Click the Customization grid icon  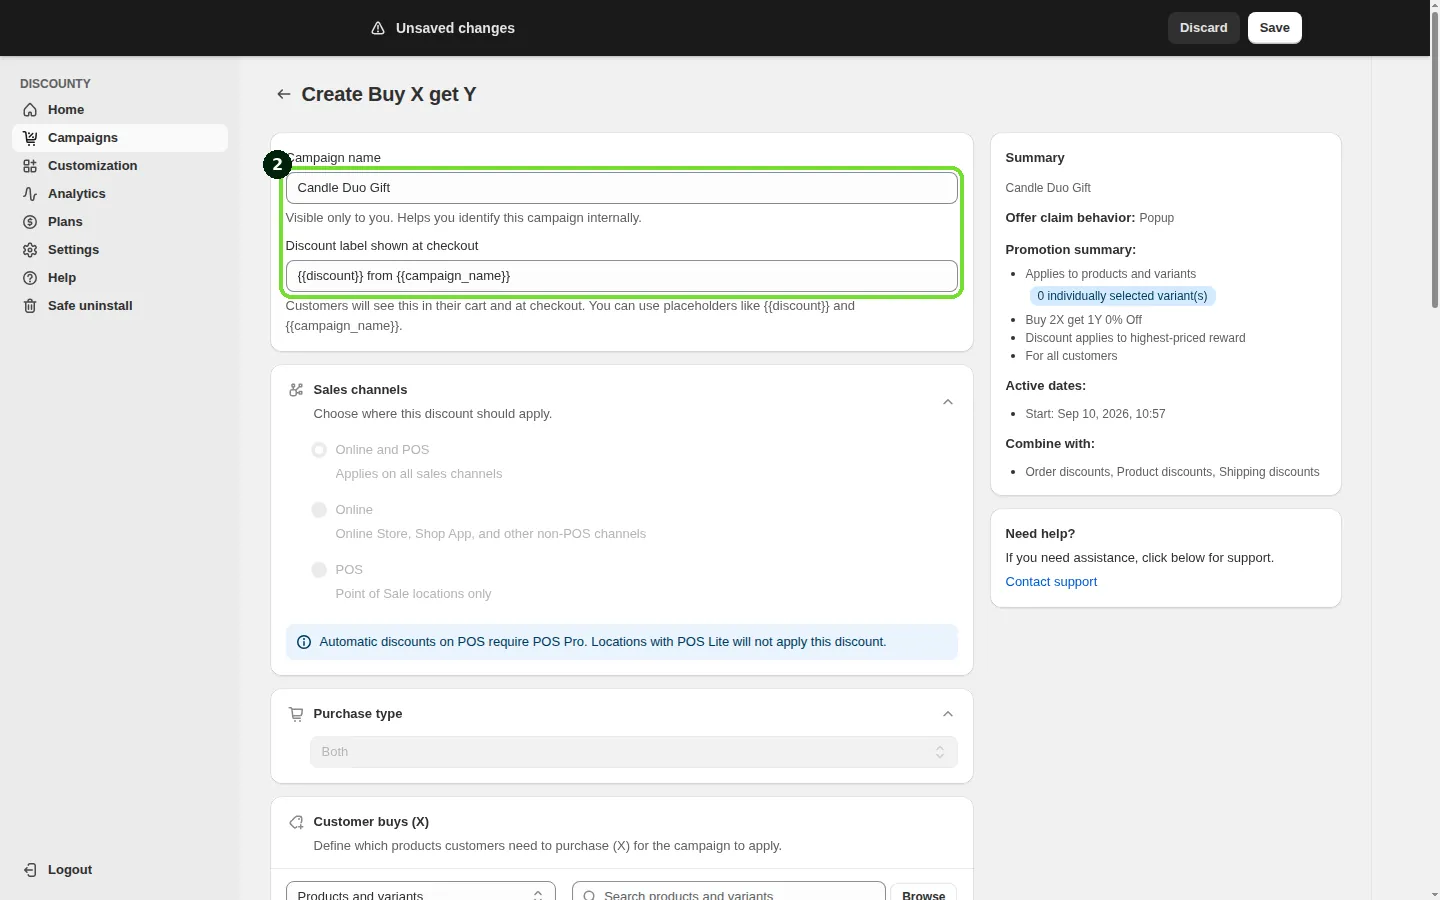30,166
